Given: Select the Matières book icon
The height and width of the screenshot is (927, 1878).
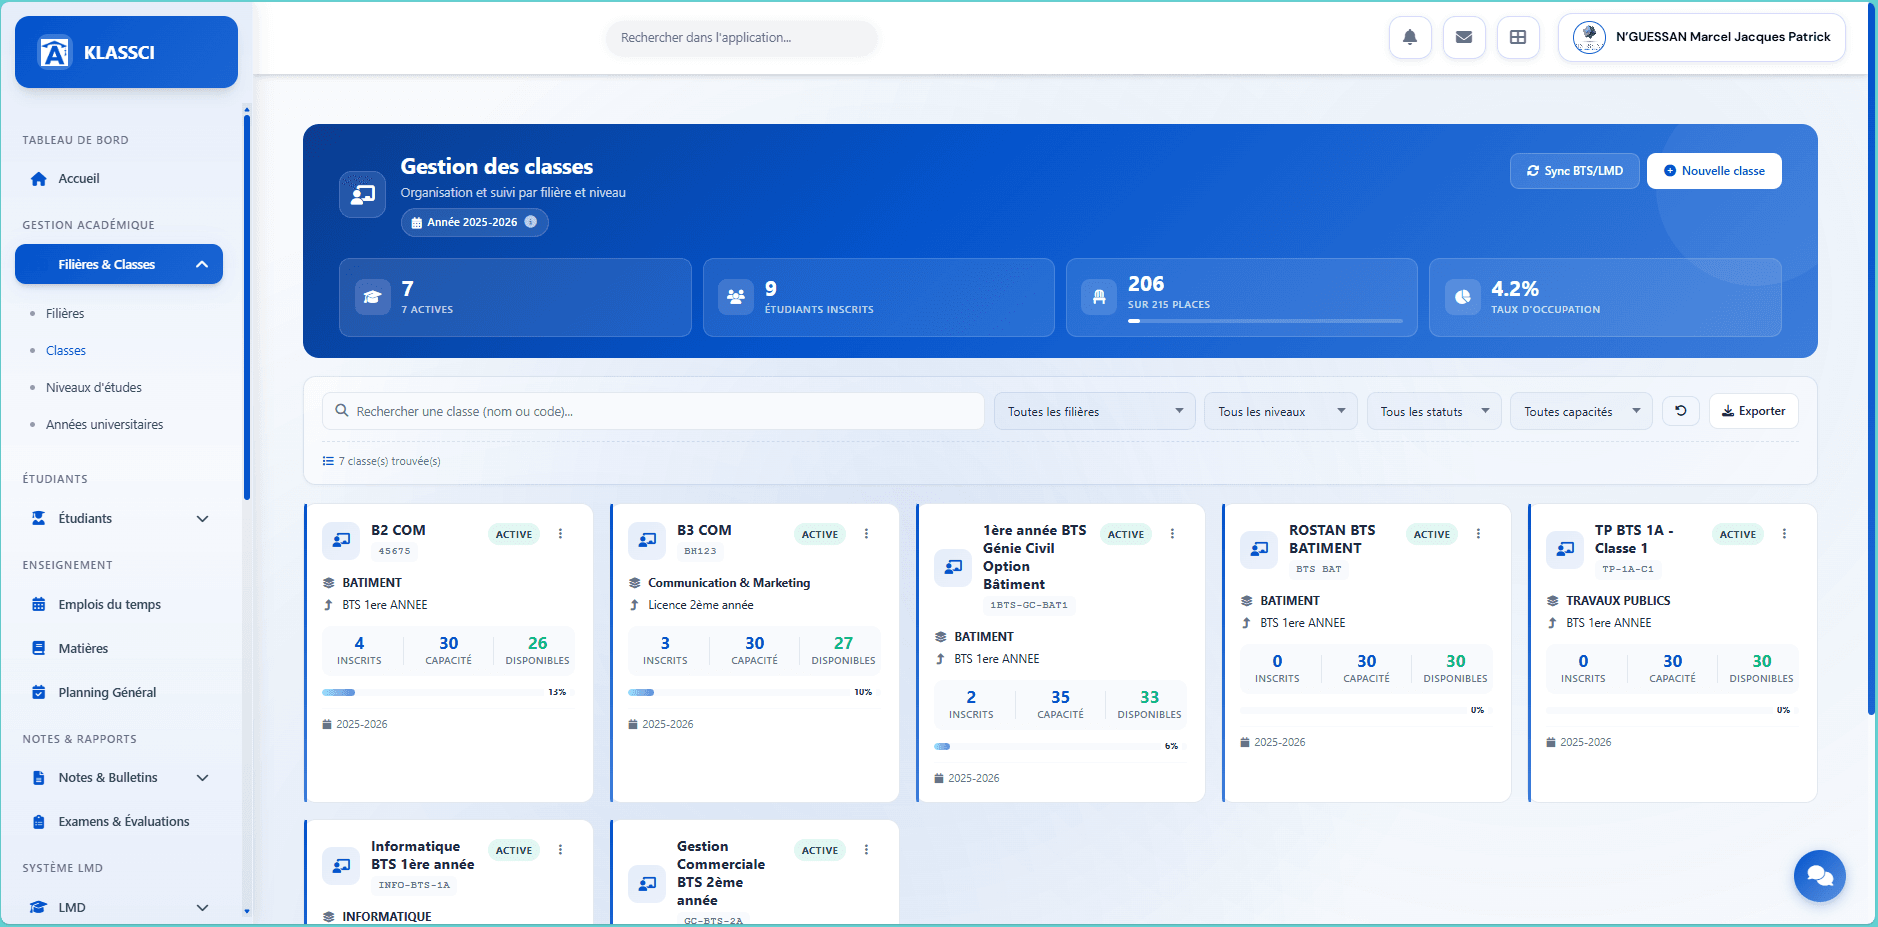Looking at the screenshot, I should coord(37,648).
